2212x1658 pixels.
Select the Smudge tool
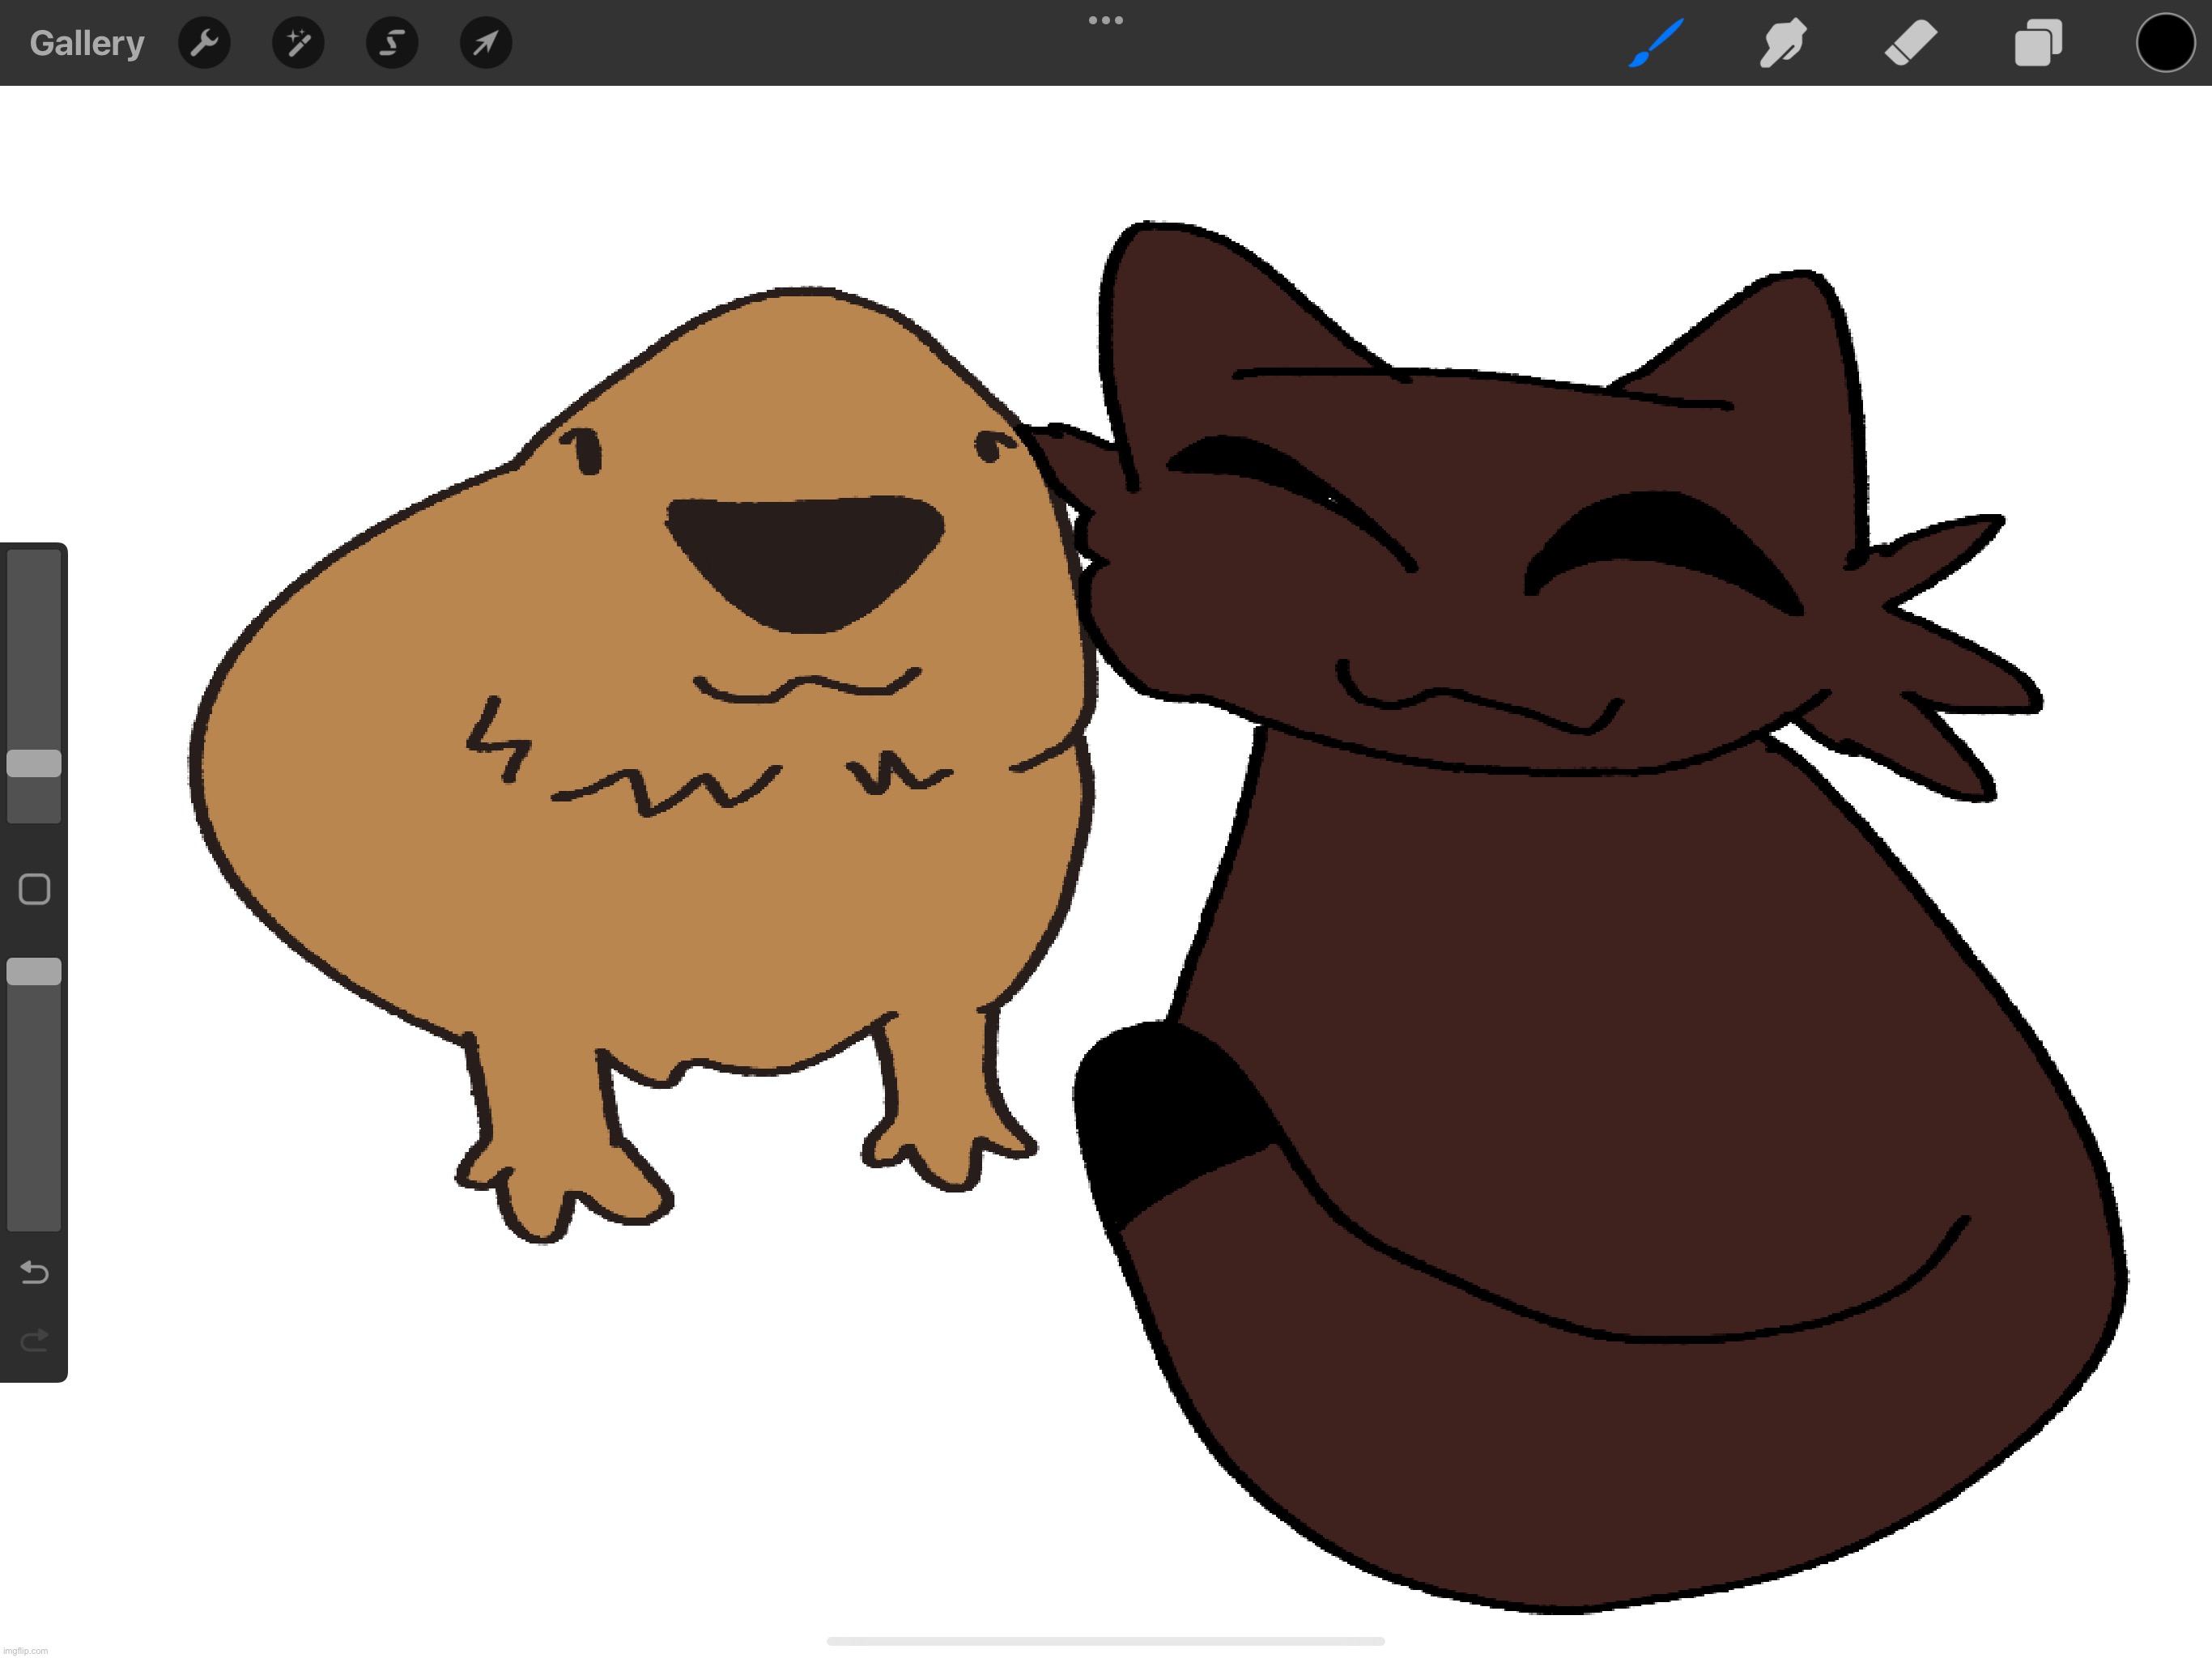1783,43
